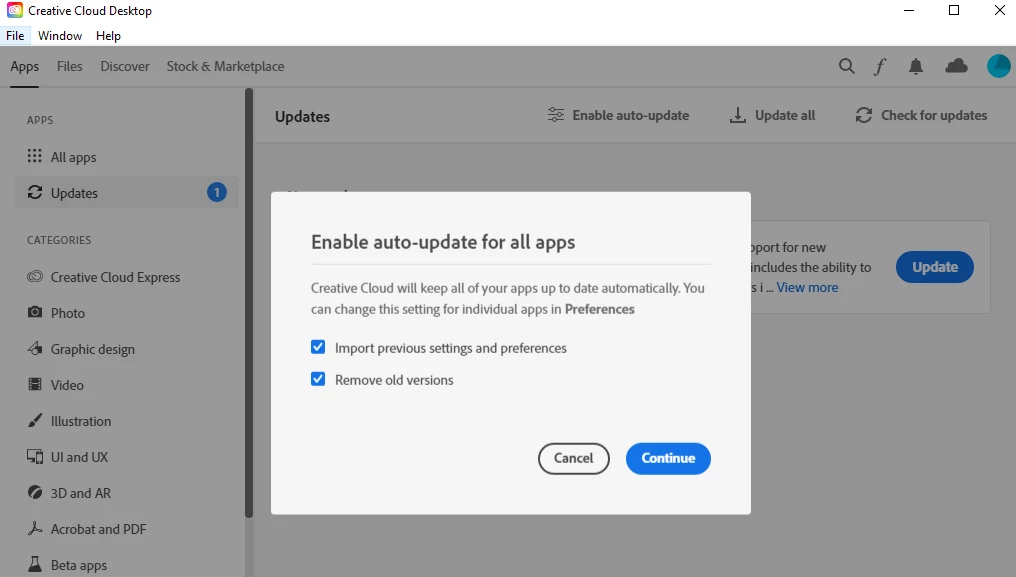The image size is (1016, 577).
Task: Choose the Illustration category label
Action: click(80, 421)
